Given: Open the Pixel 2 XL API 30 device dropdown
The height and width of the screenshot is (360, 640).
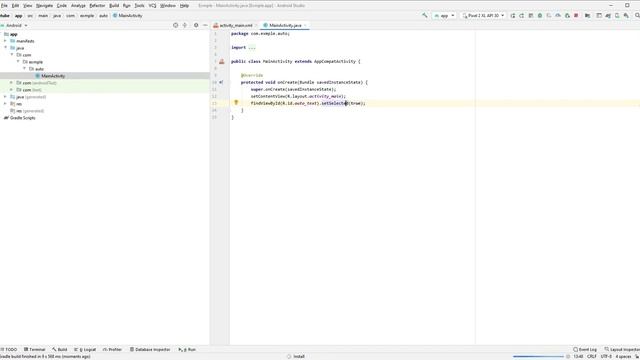Looking at the screenshot, I should pyautogui.click(x=483, y=15).
